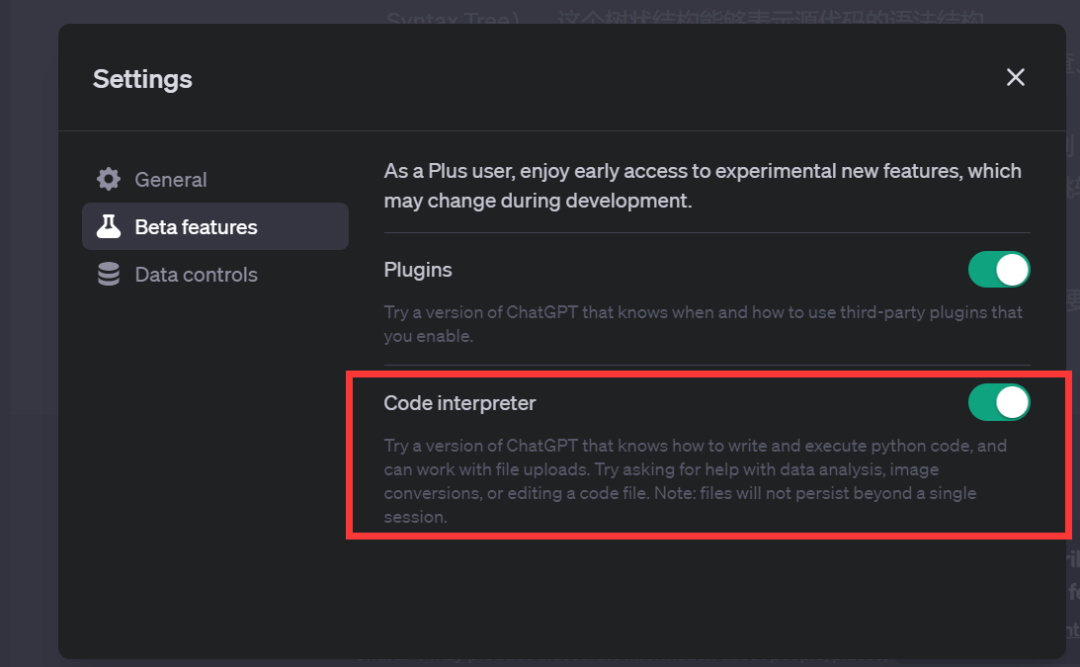Click the white knob of Code interpreter switch
This screenshot has width=1080, height=667.
[1012, 402]
